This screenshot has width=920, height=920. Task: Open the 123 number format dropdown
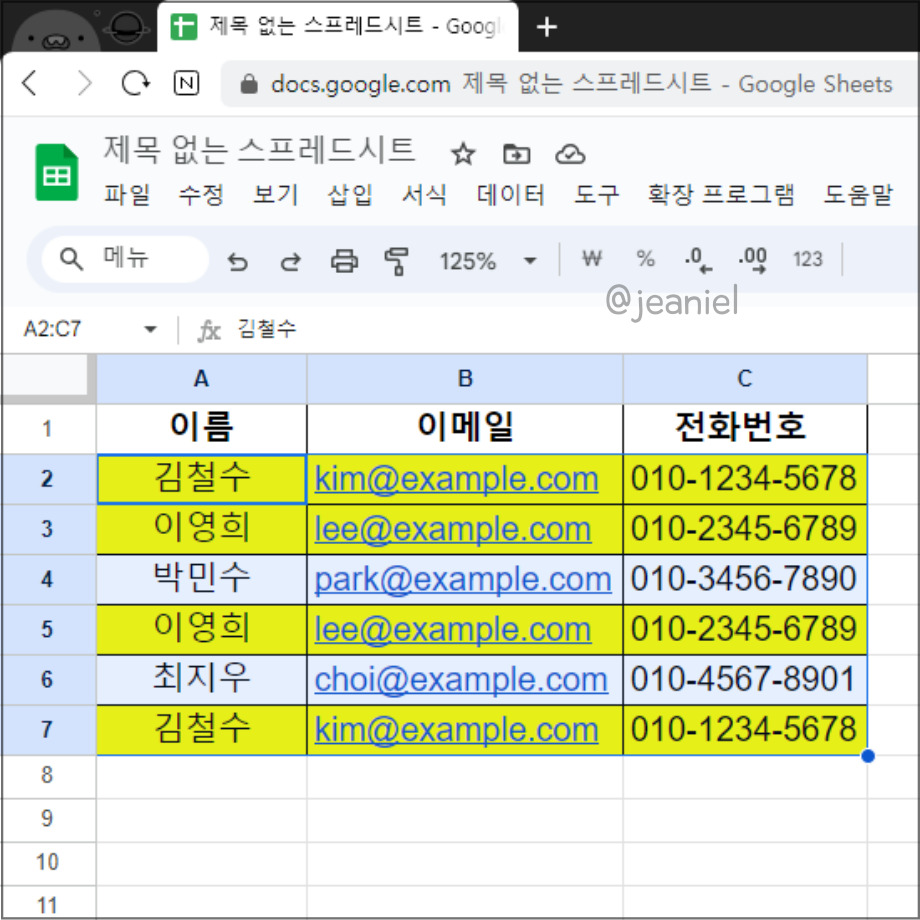pyautogui.click(x=808, y=260)
